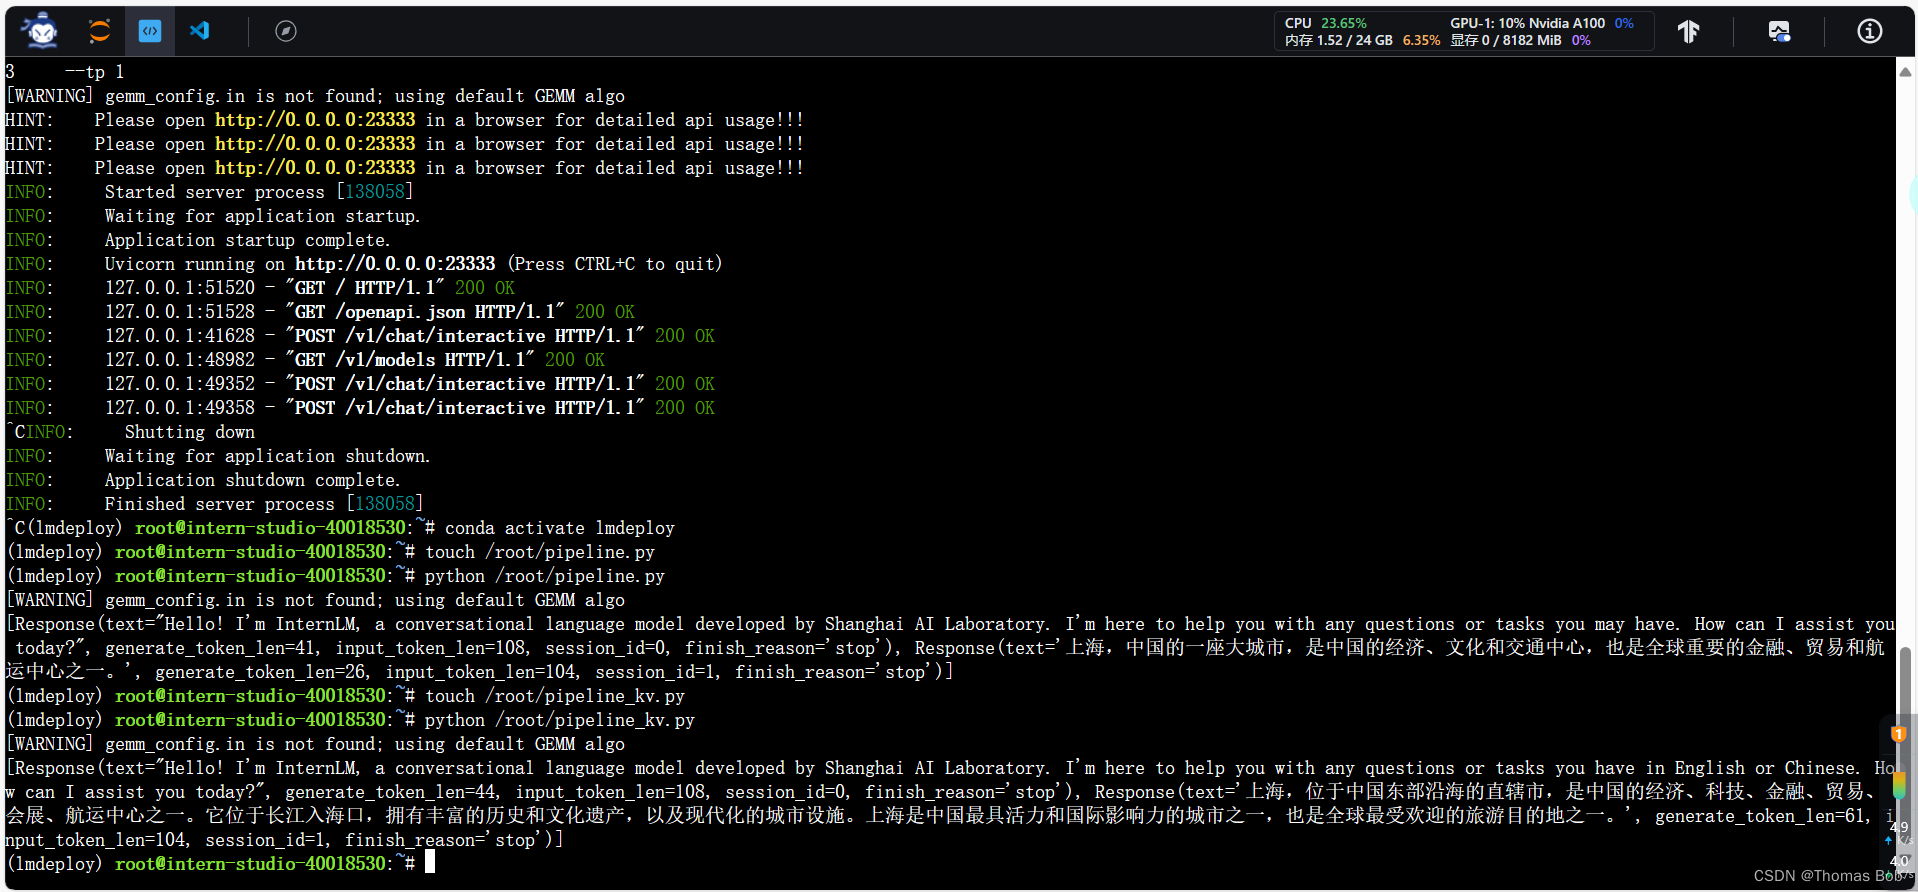Click the POST log entry from 127.0.0.1:49352
The image size is (1918, 892).
410,384
